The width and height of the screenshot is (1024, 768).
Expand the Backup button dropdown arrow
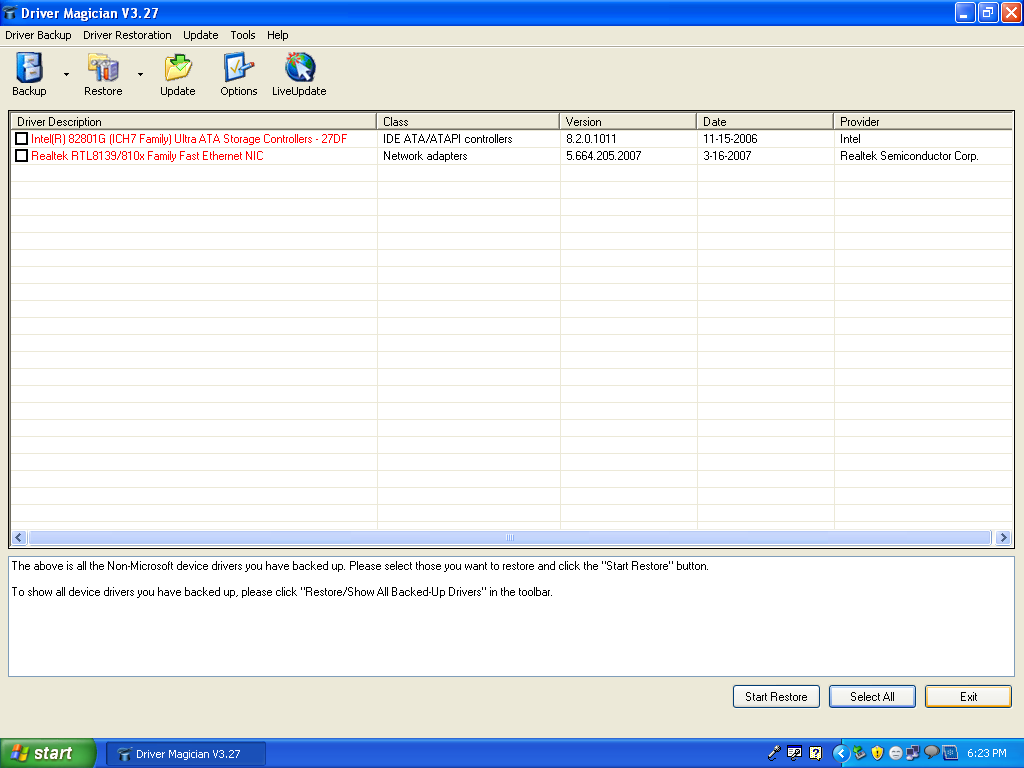66,74
